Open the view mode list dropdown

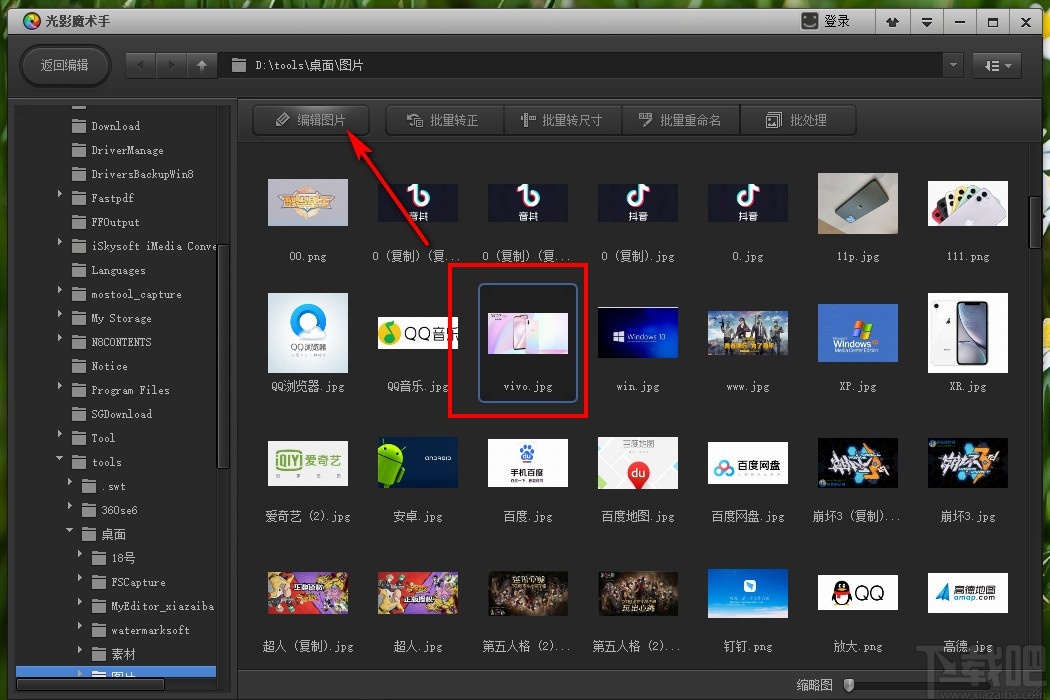[x=997, y=66]
